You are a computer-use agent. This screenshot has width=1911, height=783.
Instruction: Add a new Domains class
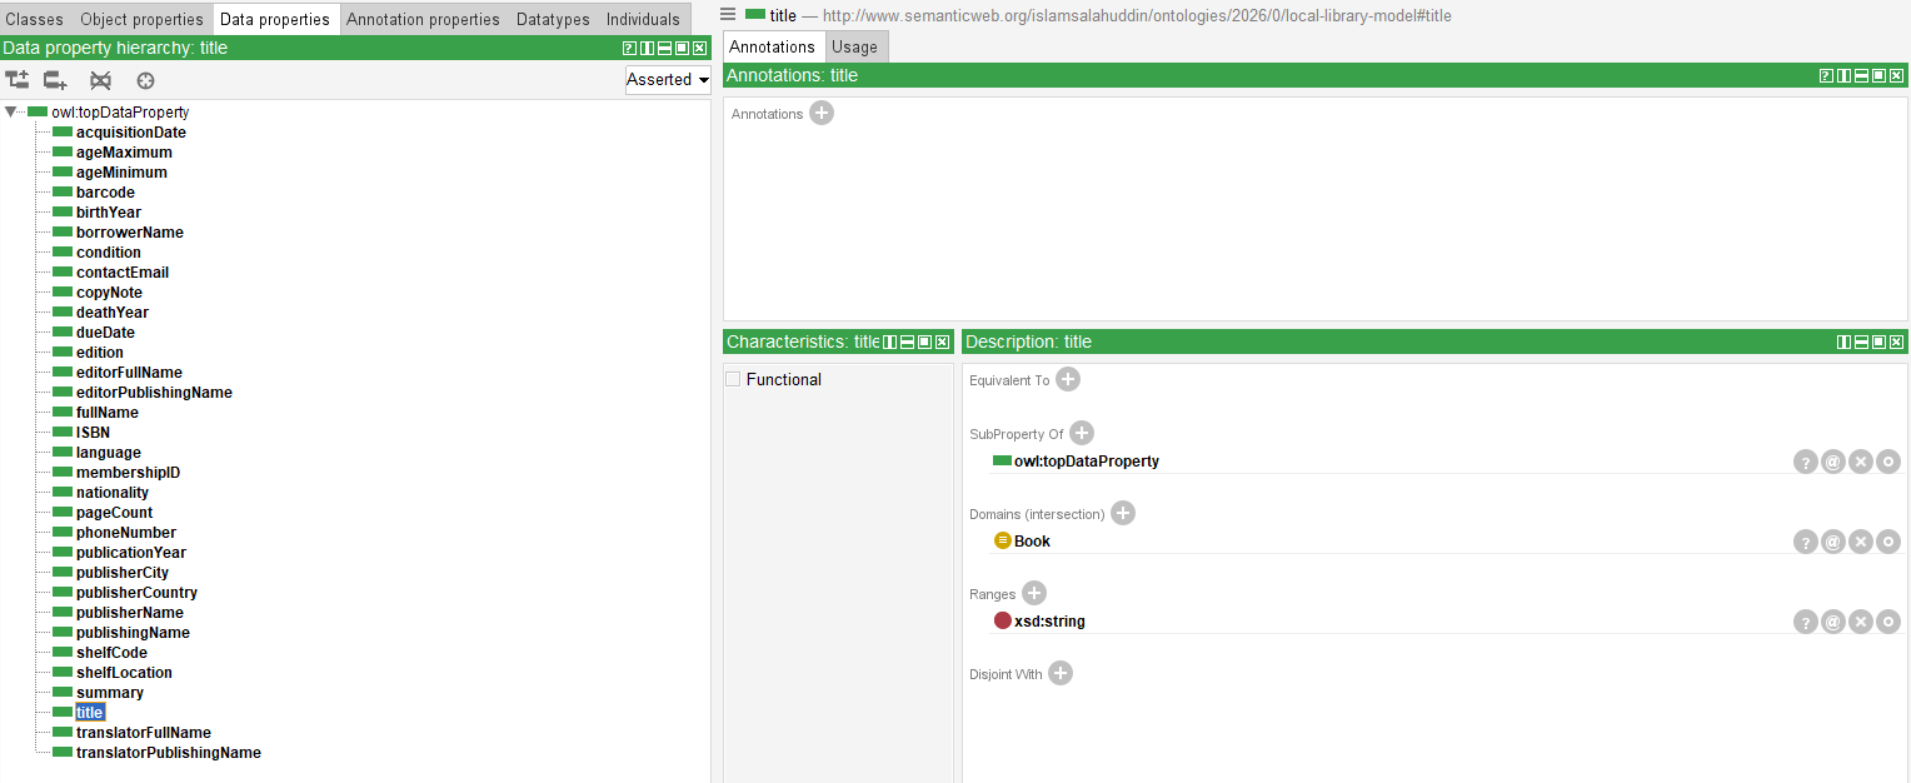[x=1123, y=514]
